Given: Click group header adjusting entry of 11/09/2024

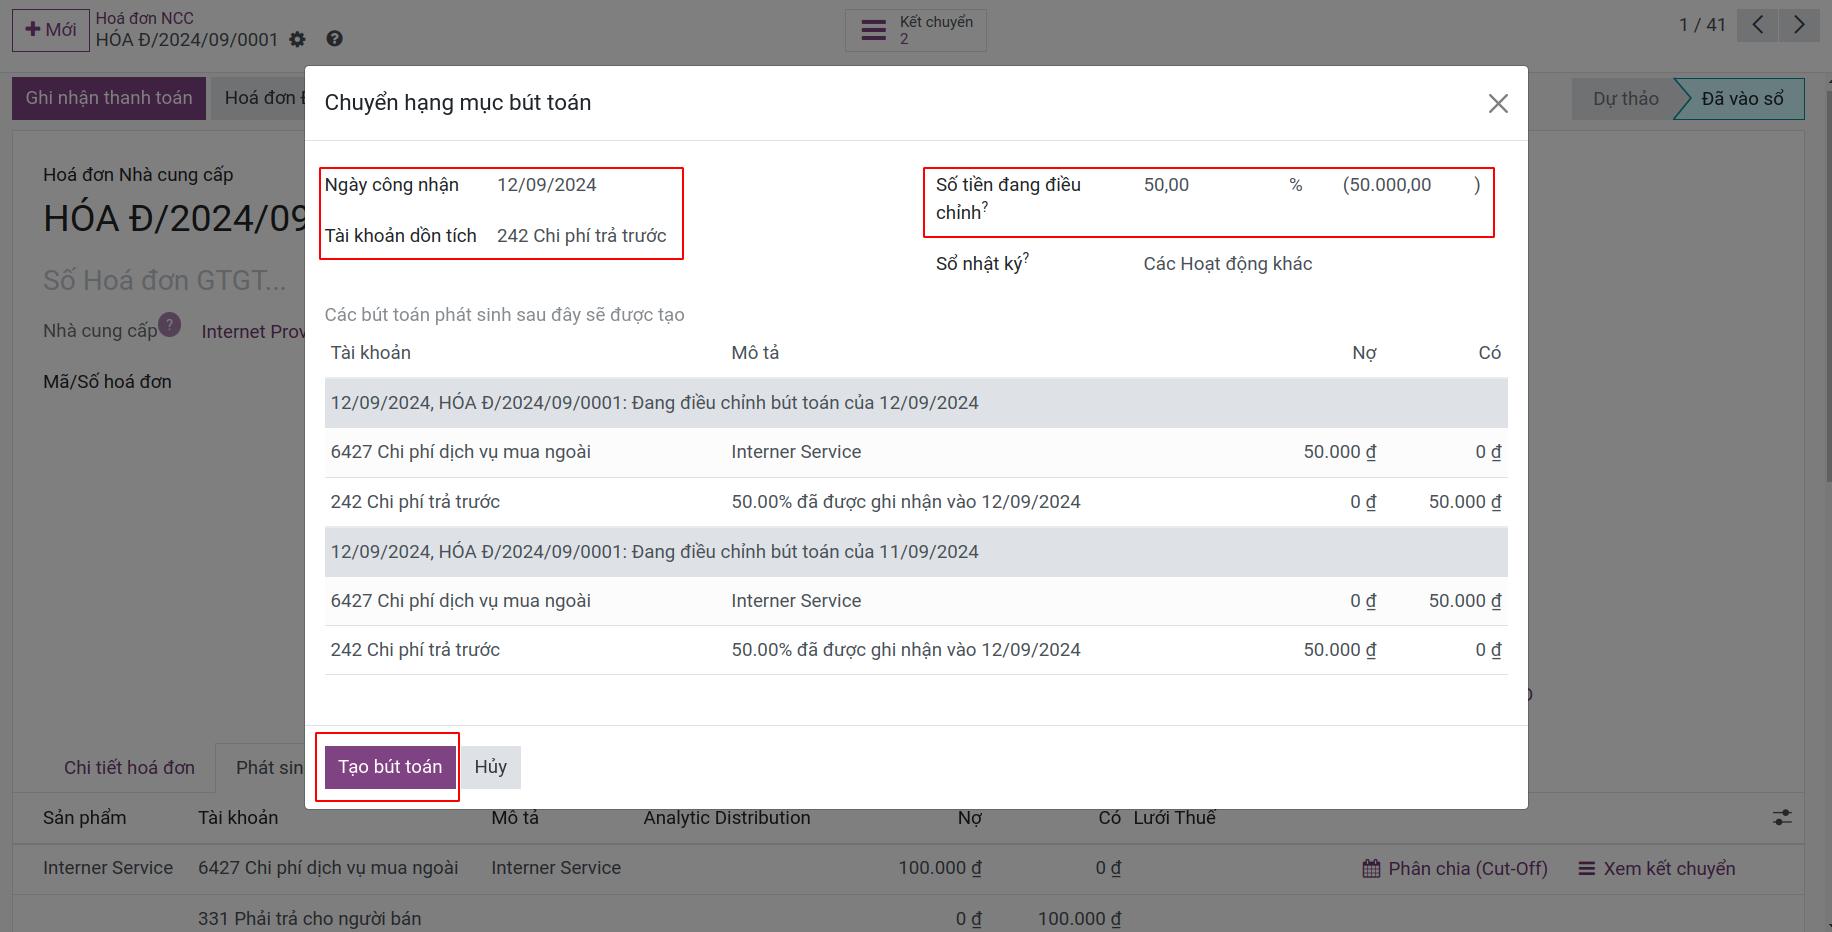Looking at the screenshot, I should [x=916, y=552].
